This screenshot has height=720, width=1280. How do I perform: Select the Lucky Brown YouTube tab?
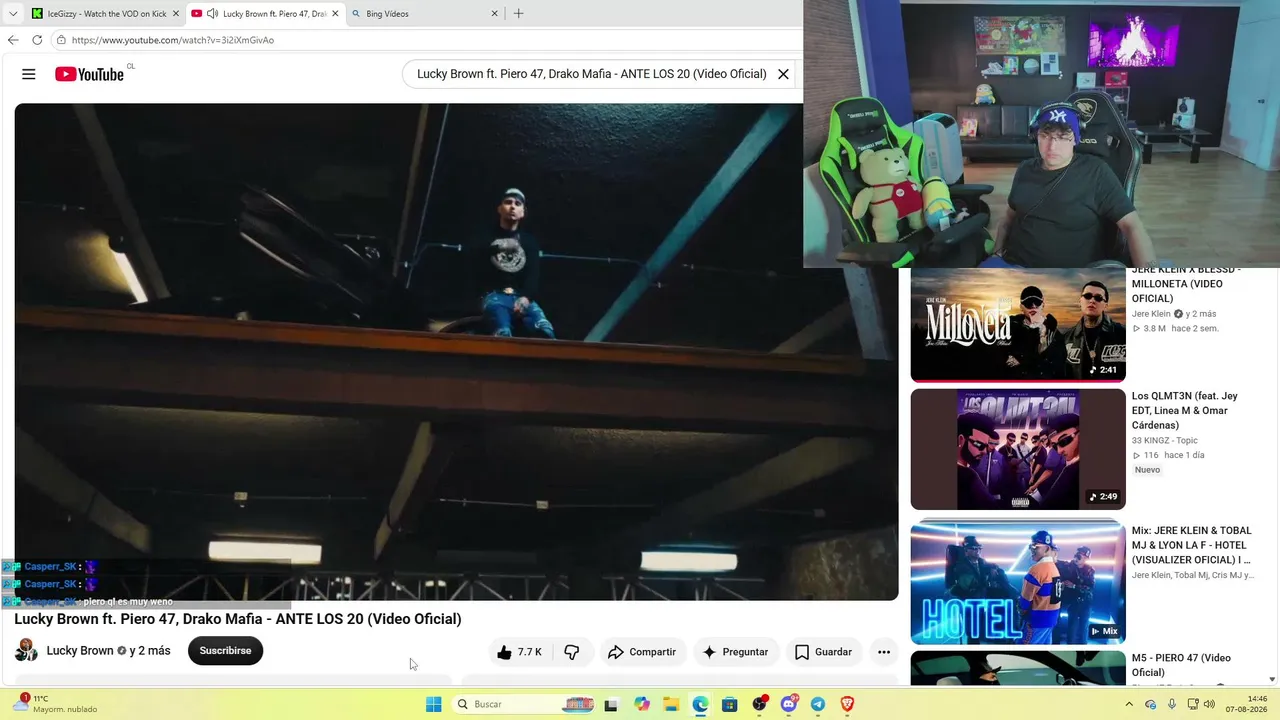tap(265, 14)
